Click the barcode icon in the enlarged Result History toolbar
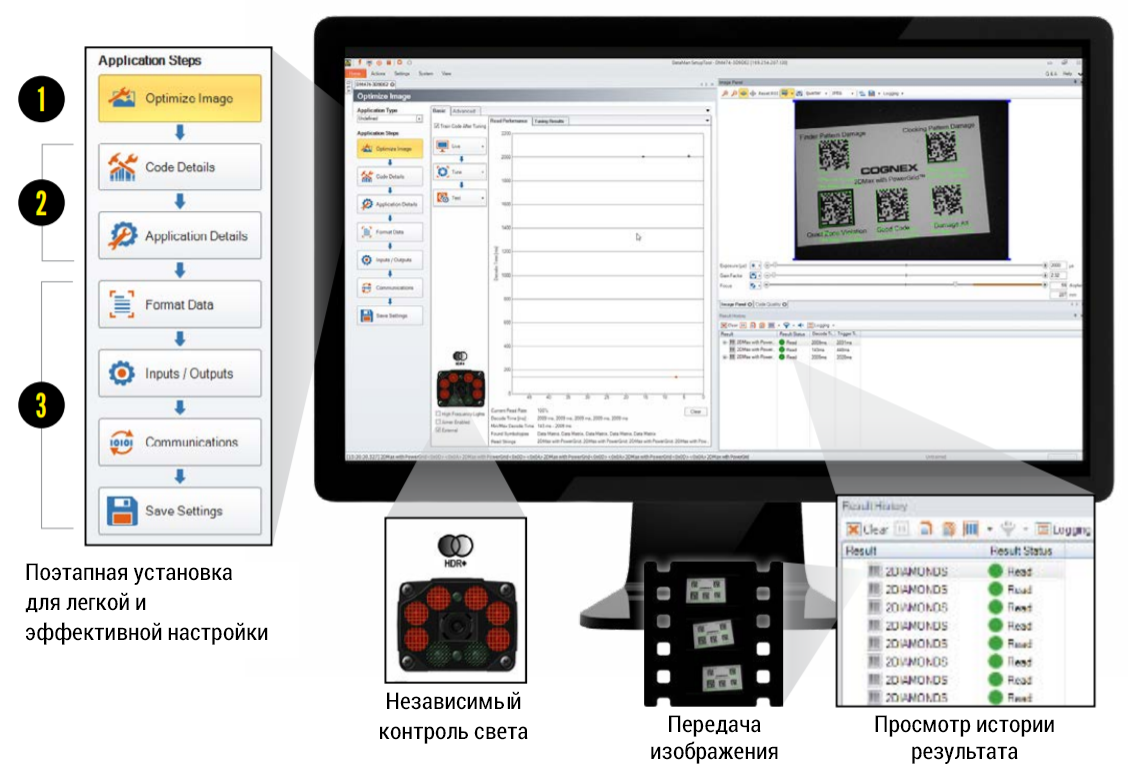 pos(970,529)
